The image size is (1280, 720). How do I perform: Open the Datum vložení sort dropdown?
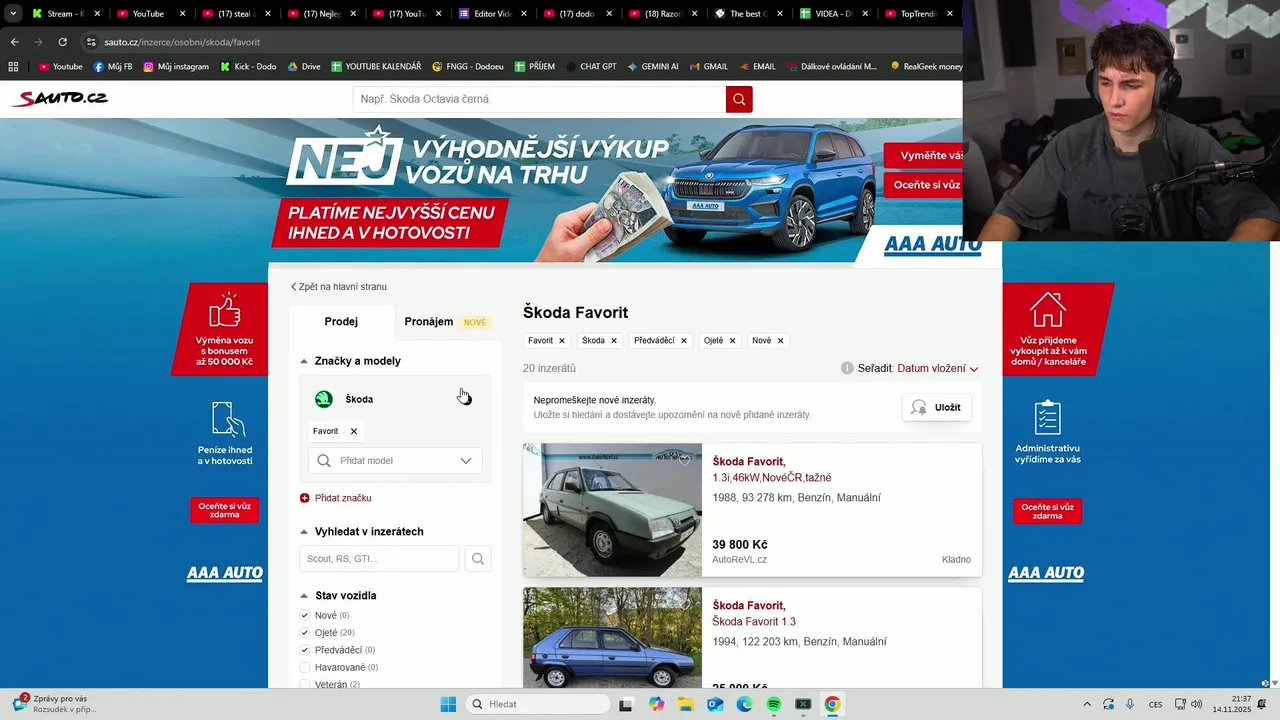pyautogui.click(x=937, y=369)
